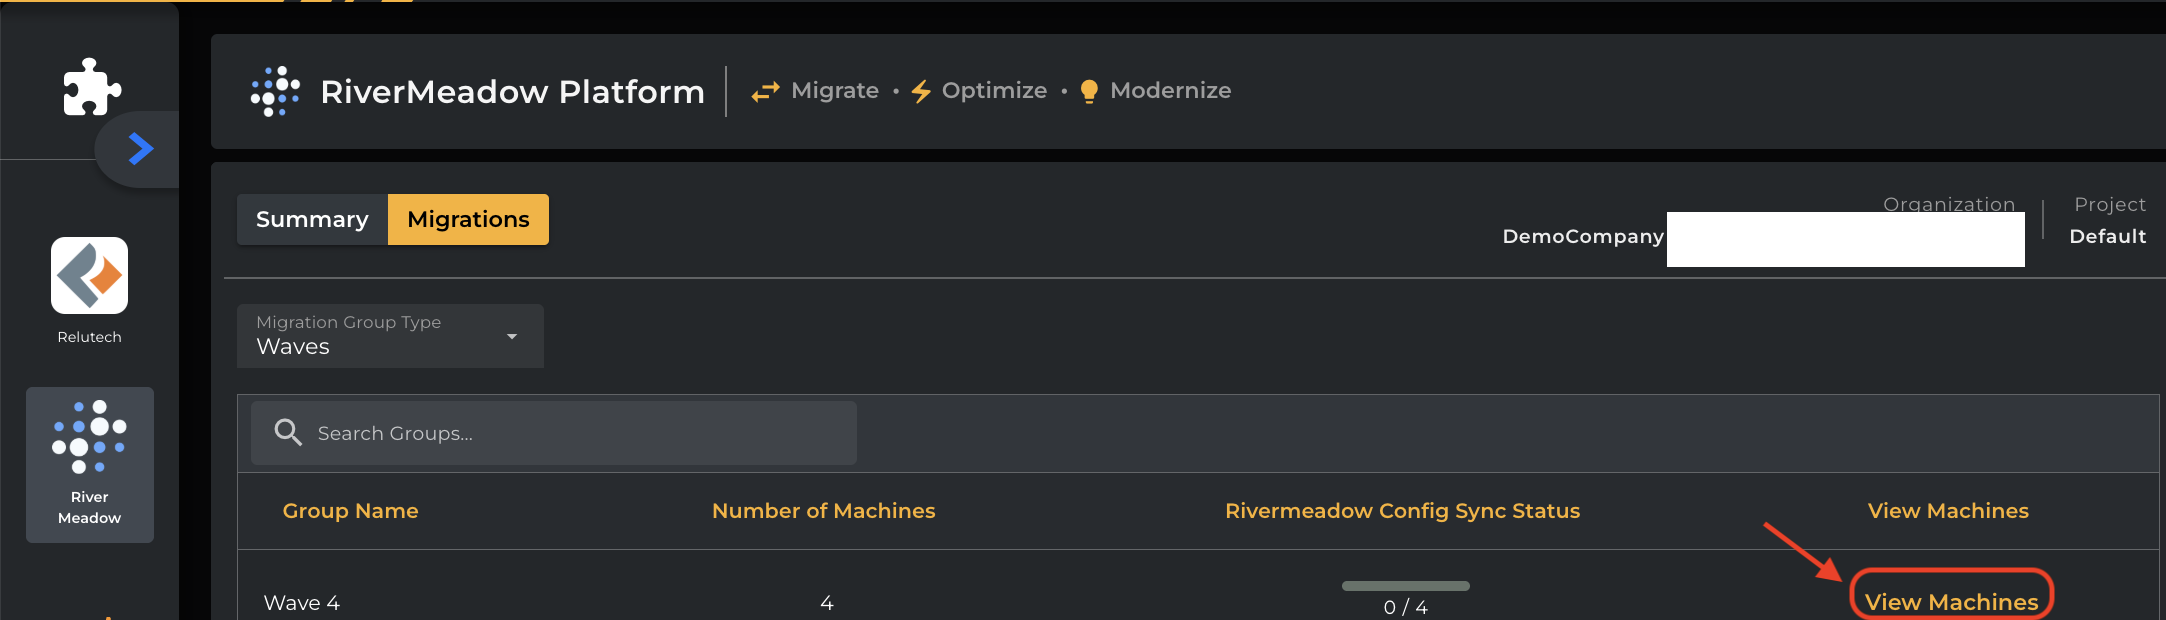Click View Machines link for Wave 4
Screen dimensions: 2166x620
coord(1950,601)
